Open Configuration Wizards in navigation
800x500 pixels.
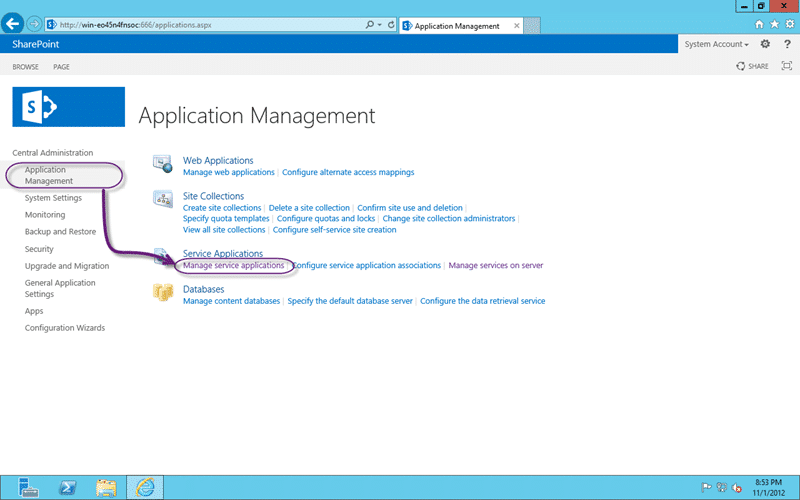tap(65, 328)
